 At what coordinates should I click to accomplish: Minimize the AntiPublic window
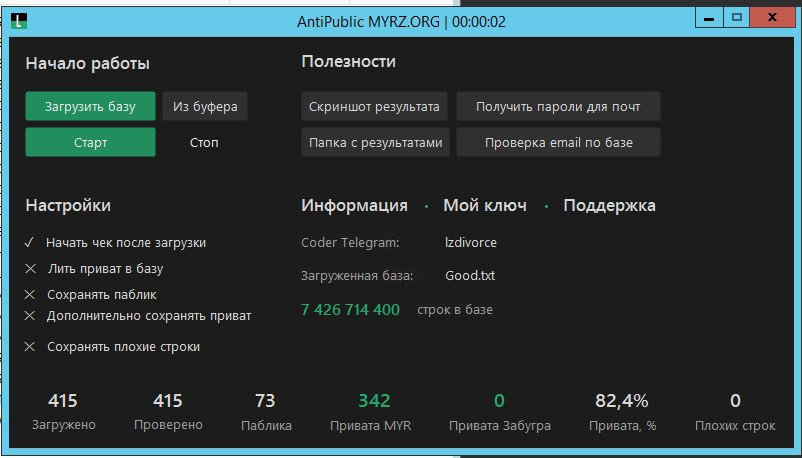(x=709, y=18)
